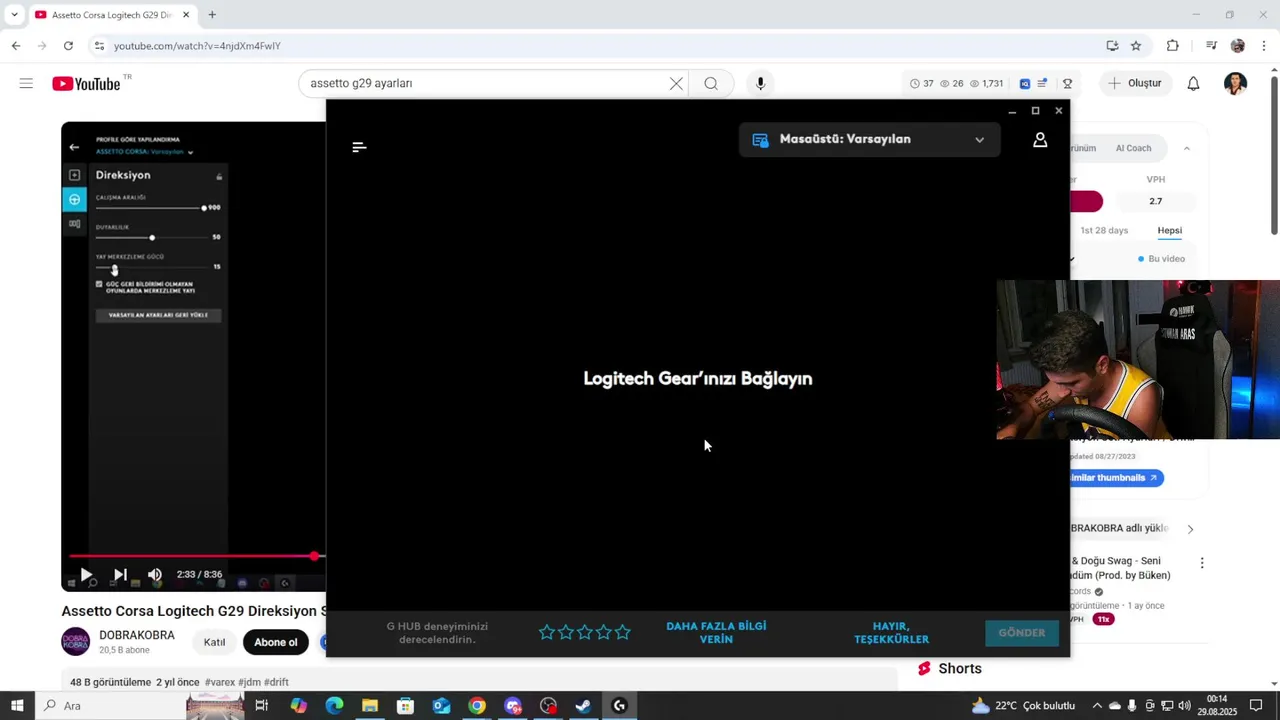1280x720 pixels.
Task: Open Steam from the taskbar
Action: 583,706
